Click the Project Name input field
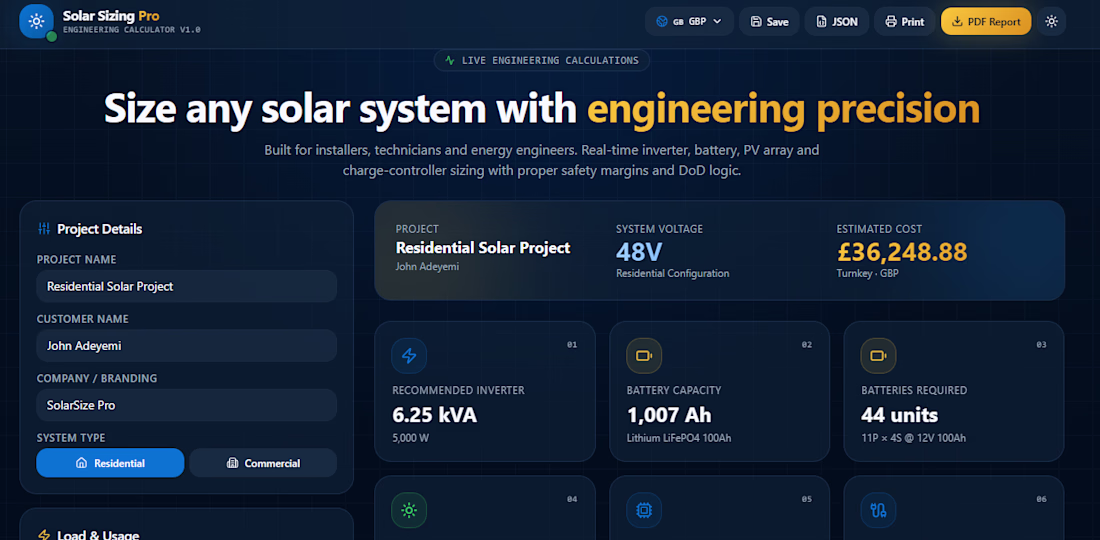 coord(187,286)
